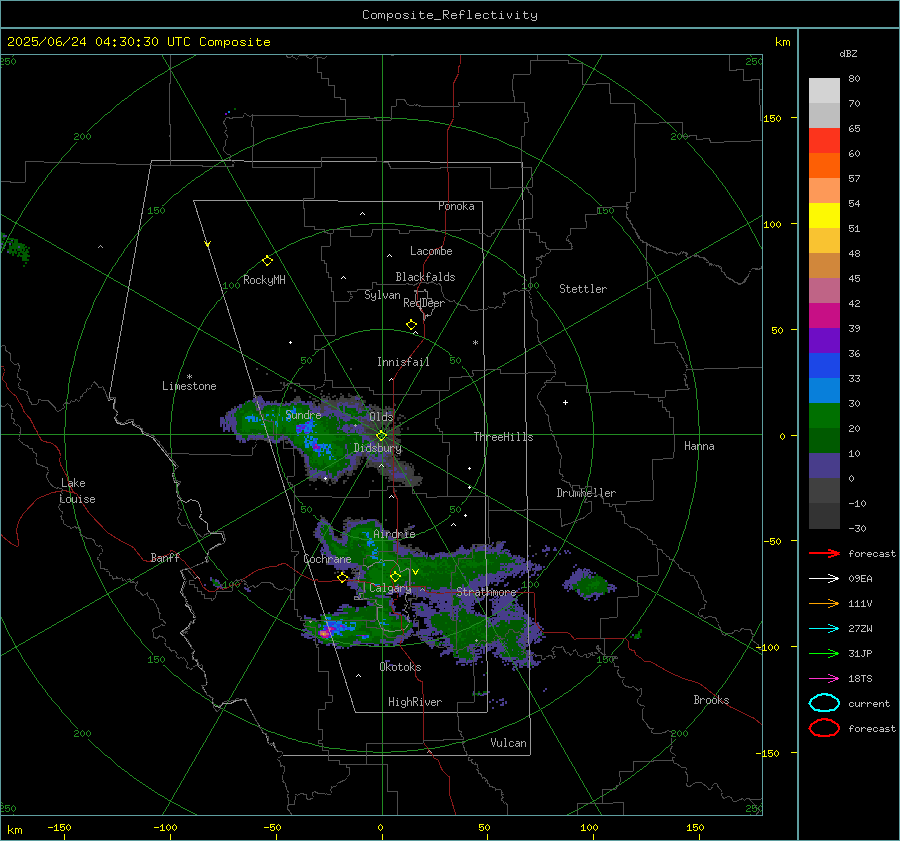
Task: Click the magenta 18TS arrow legend icon
Action: 824,679
